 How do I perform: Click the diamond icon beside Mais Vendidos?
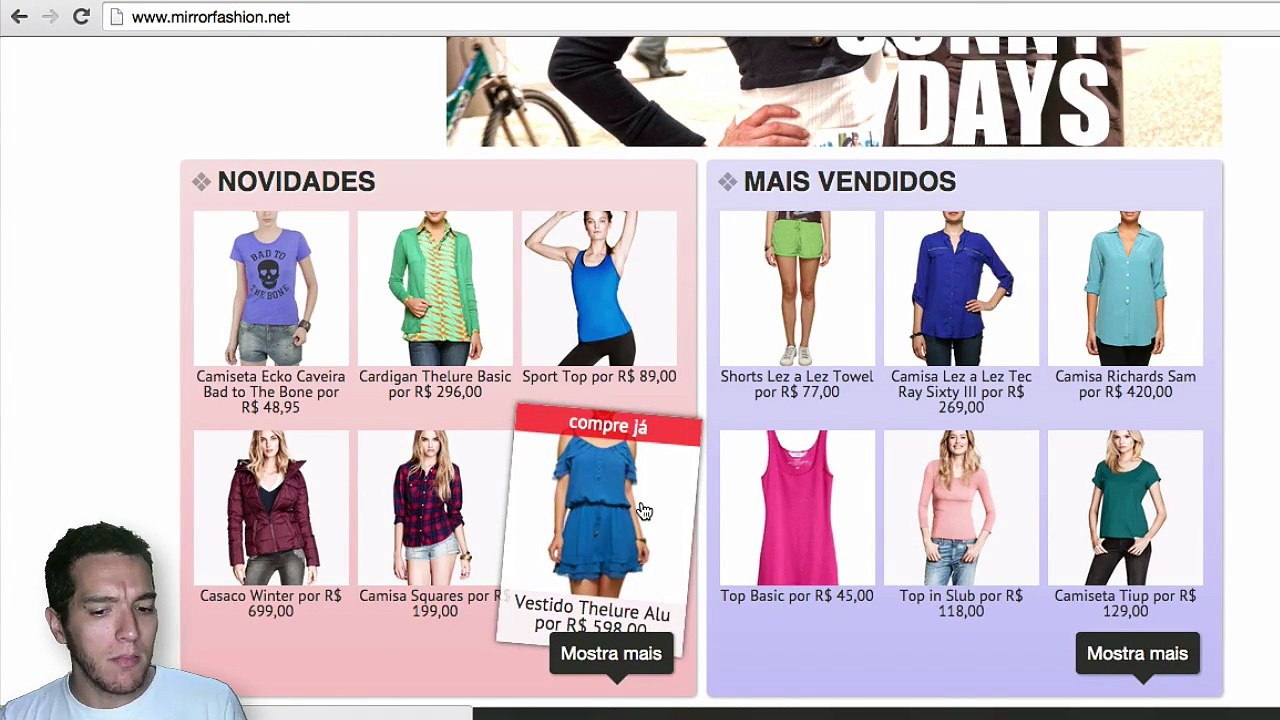point(727,182)
